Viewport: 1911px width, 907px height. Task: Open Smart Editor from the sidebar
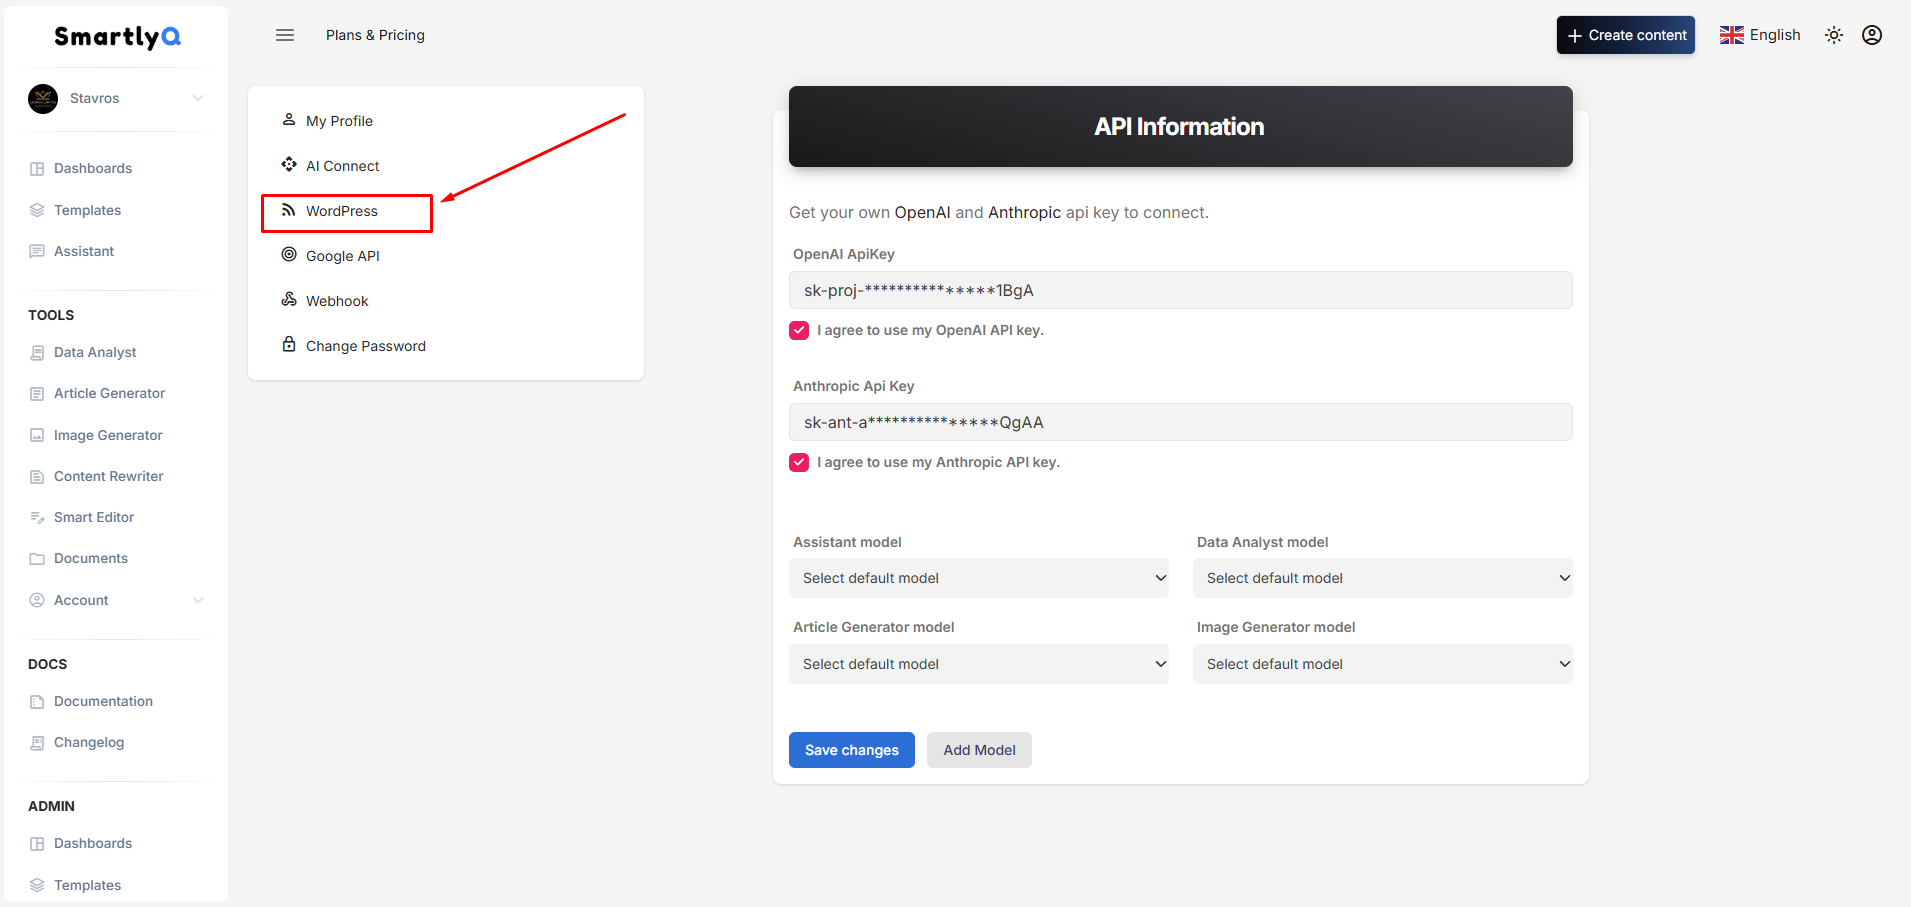point(94,517)
